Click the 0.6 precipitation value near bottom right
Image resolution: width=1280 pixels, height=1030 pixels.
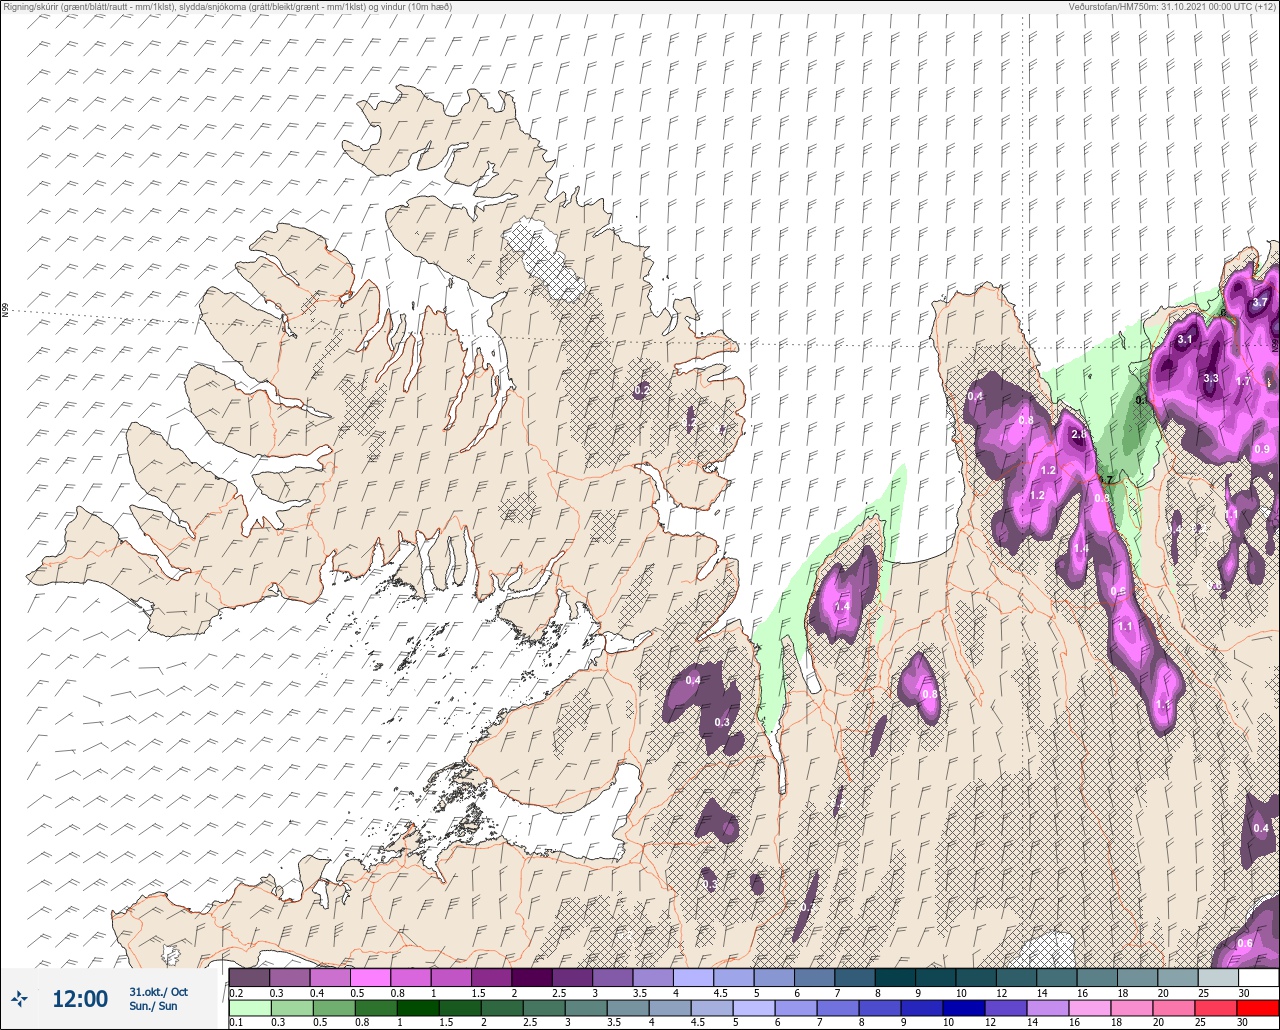point(1245,943)
